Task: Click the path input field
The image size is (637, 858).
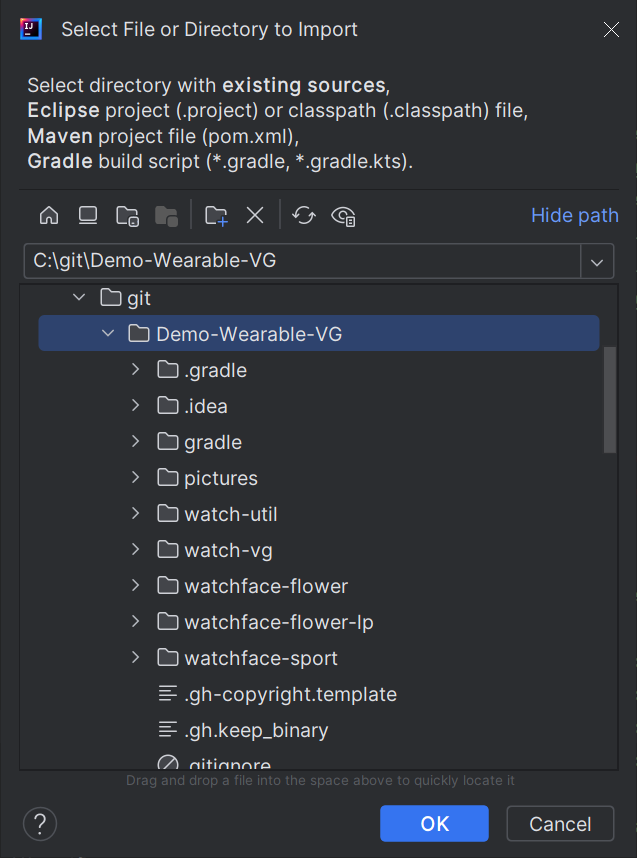Action: click(300, 261)
